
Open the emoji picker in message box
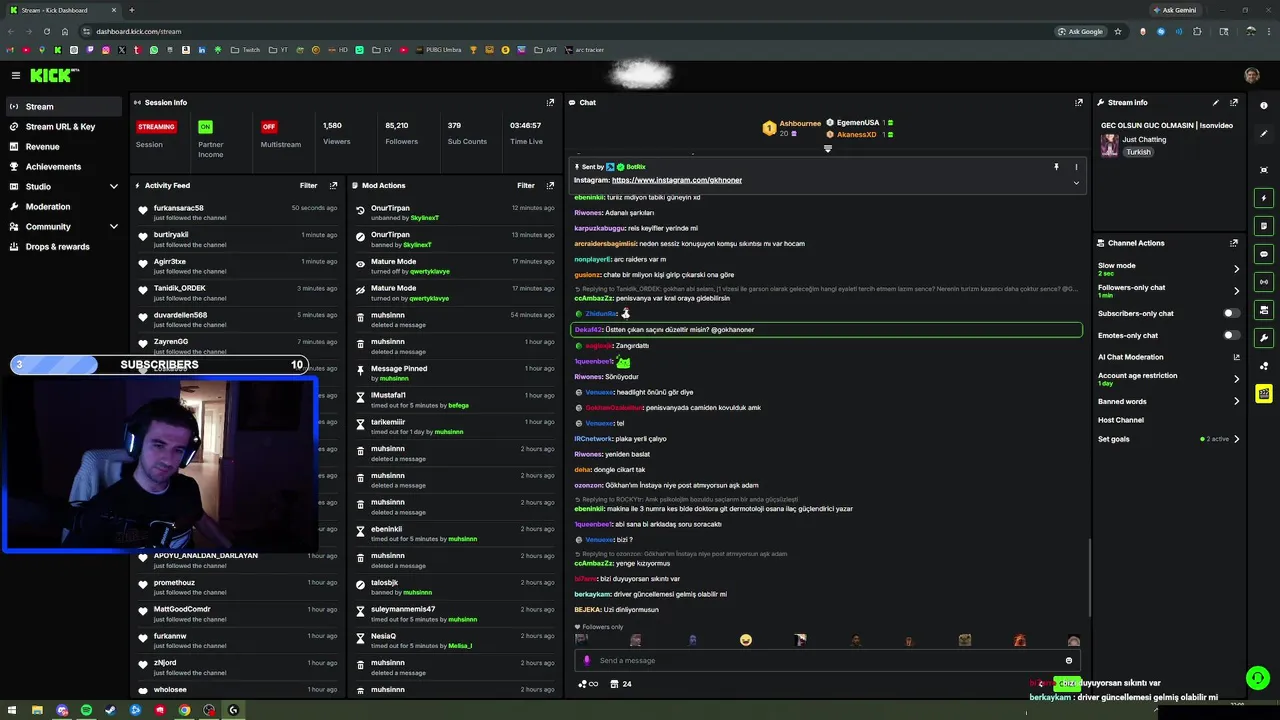coord(1069,660)
